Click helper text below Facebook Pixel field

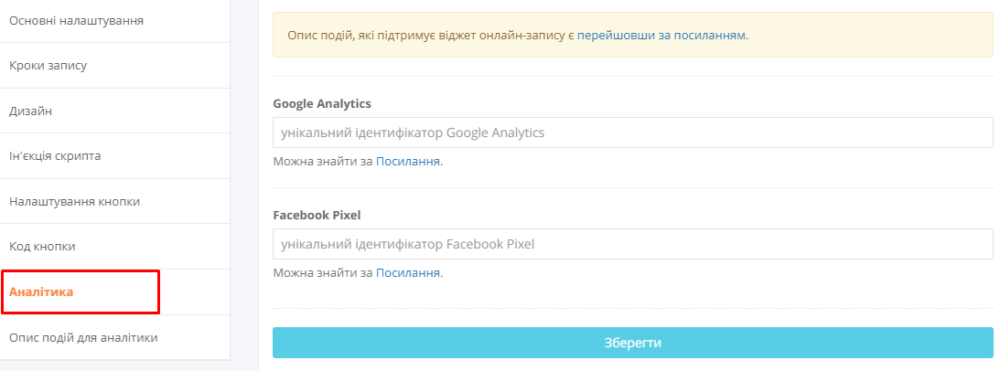[x=358, y=273]
